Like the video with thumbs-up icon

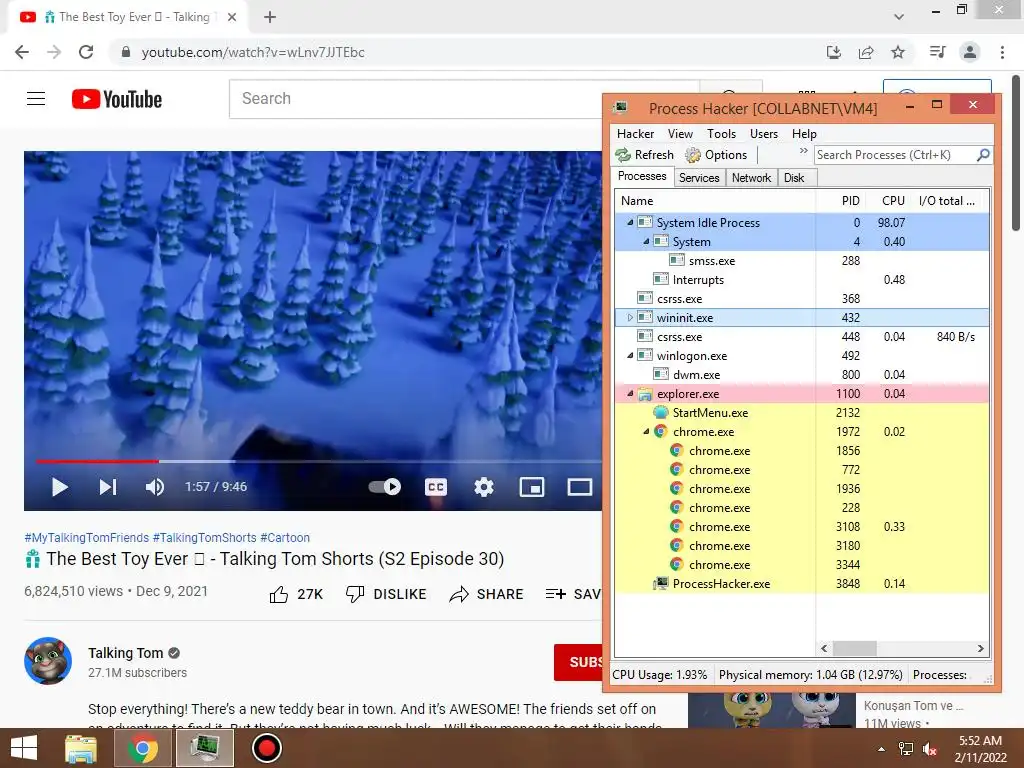[x=279, y=594]
